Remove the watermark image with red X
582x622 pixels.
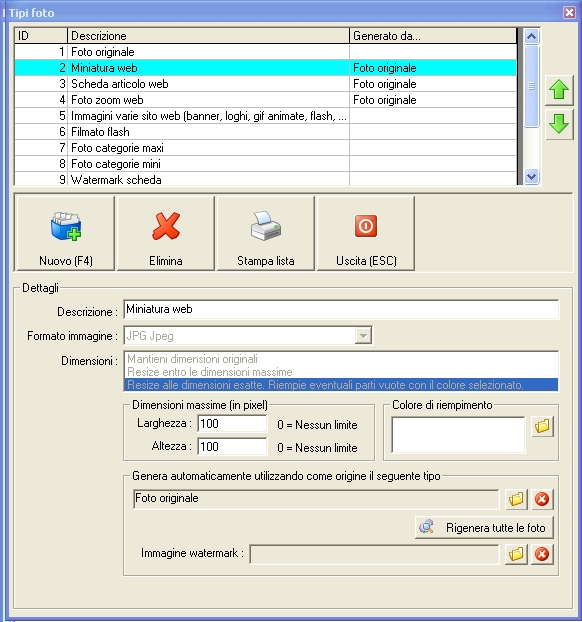coord(542,554)
